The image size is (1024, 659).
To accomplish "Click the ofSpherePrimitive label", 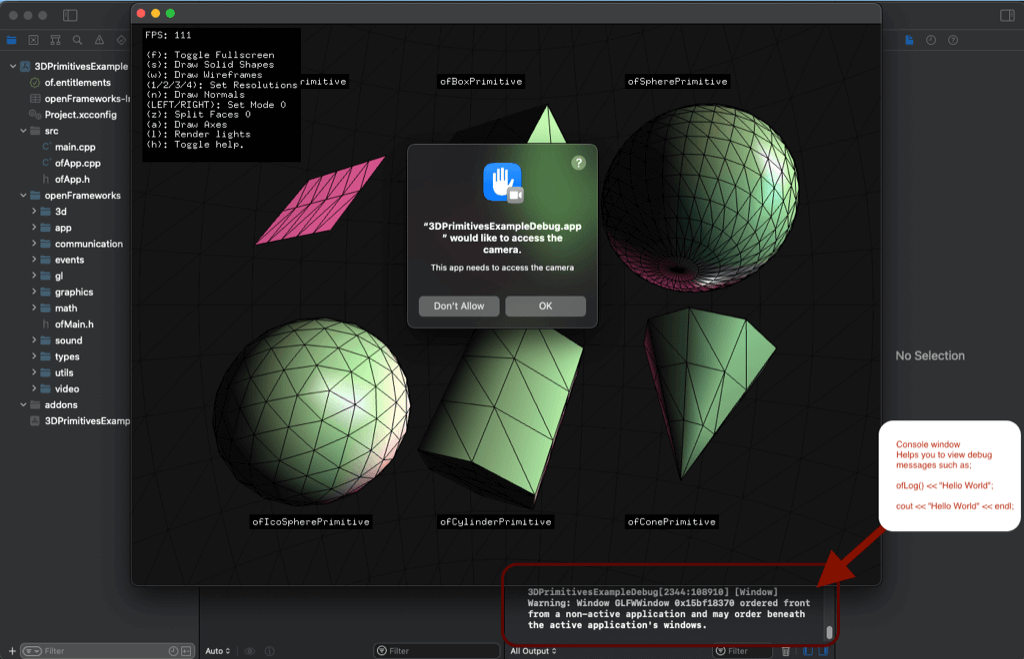I will tap(677, 82).
